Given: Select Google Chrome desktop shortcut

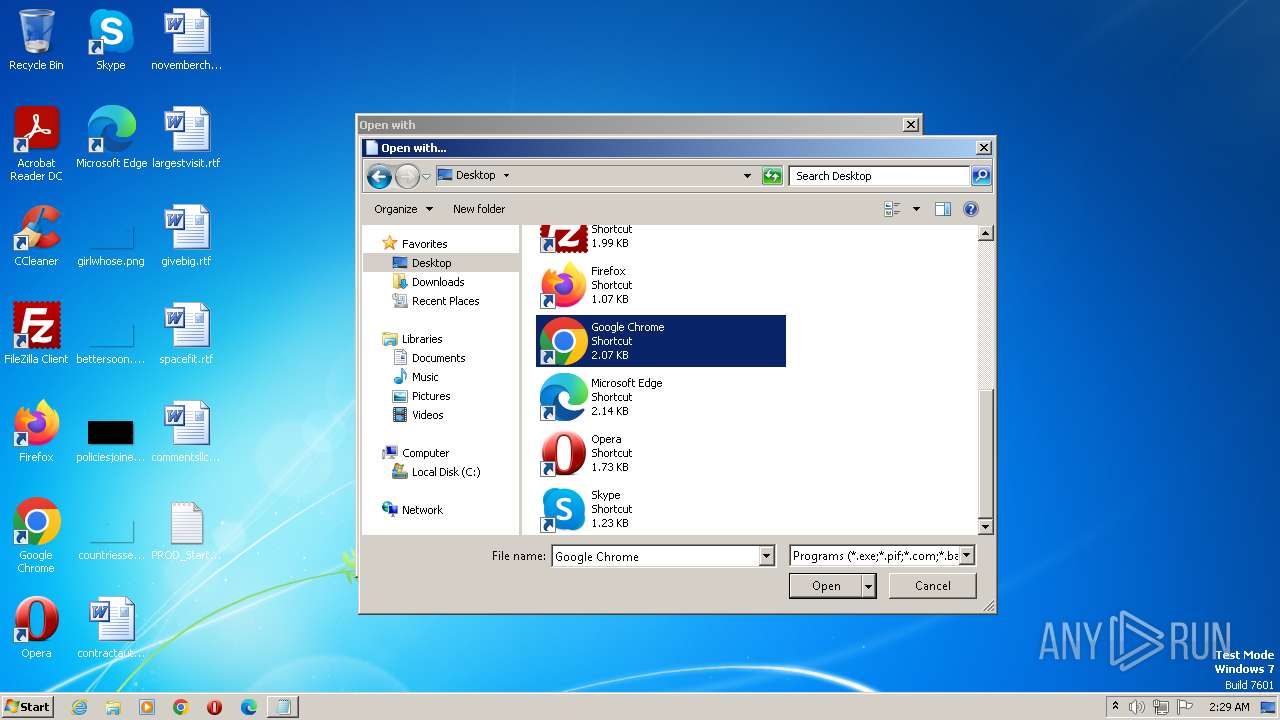Looking at the screenshot, I should click(36, 536).
